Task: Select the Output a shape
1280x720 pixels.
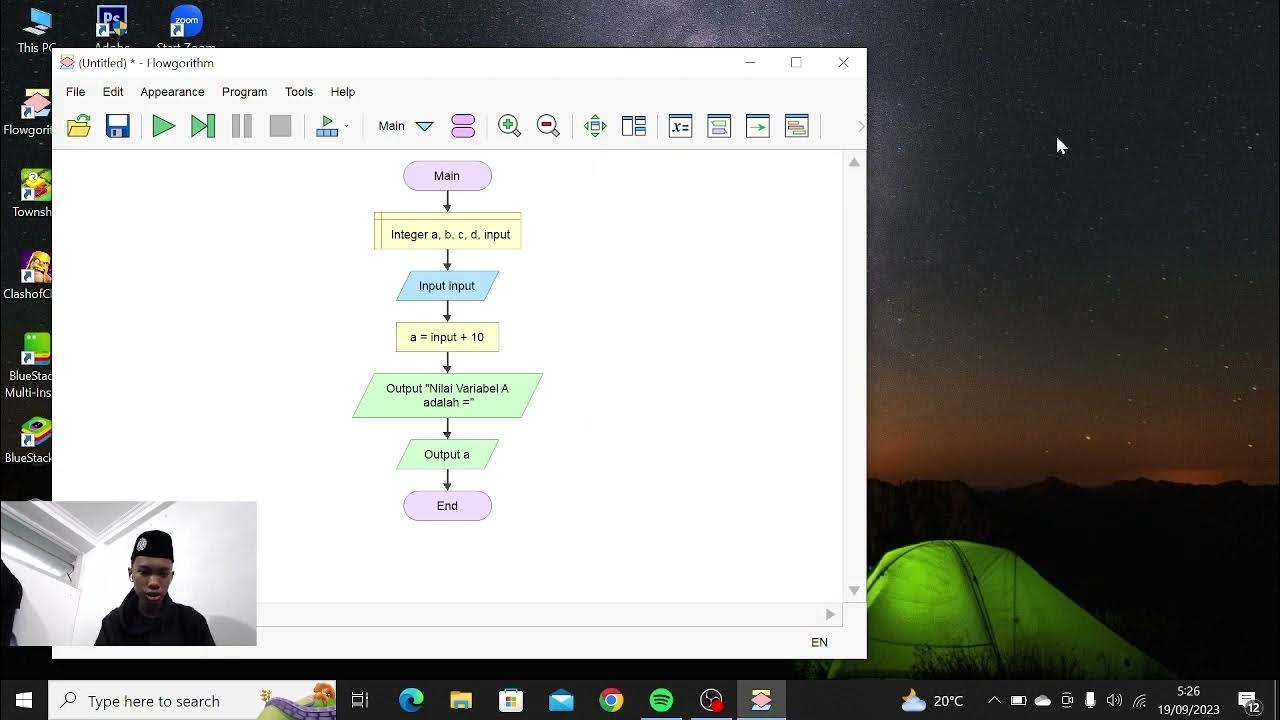Action: tap(447, 454)
